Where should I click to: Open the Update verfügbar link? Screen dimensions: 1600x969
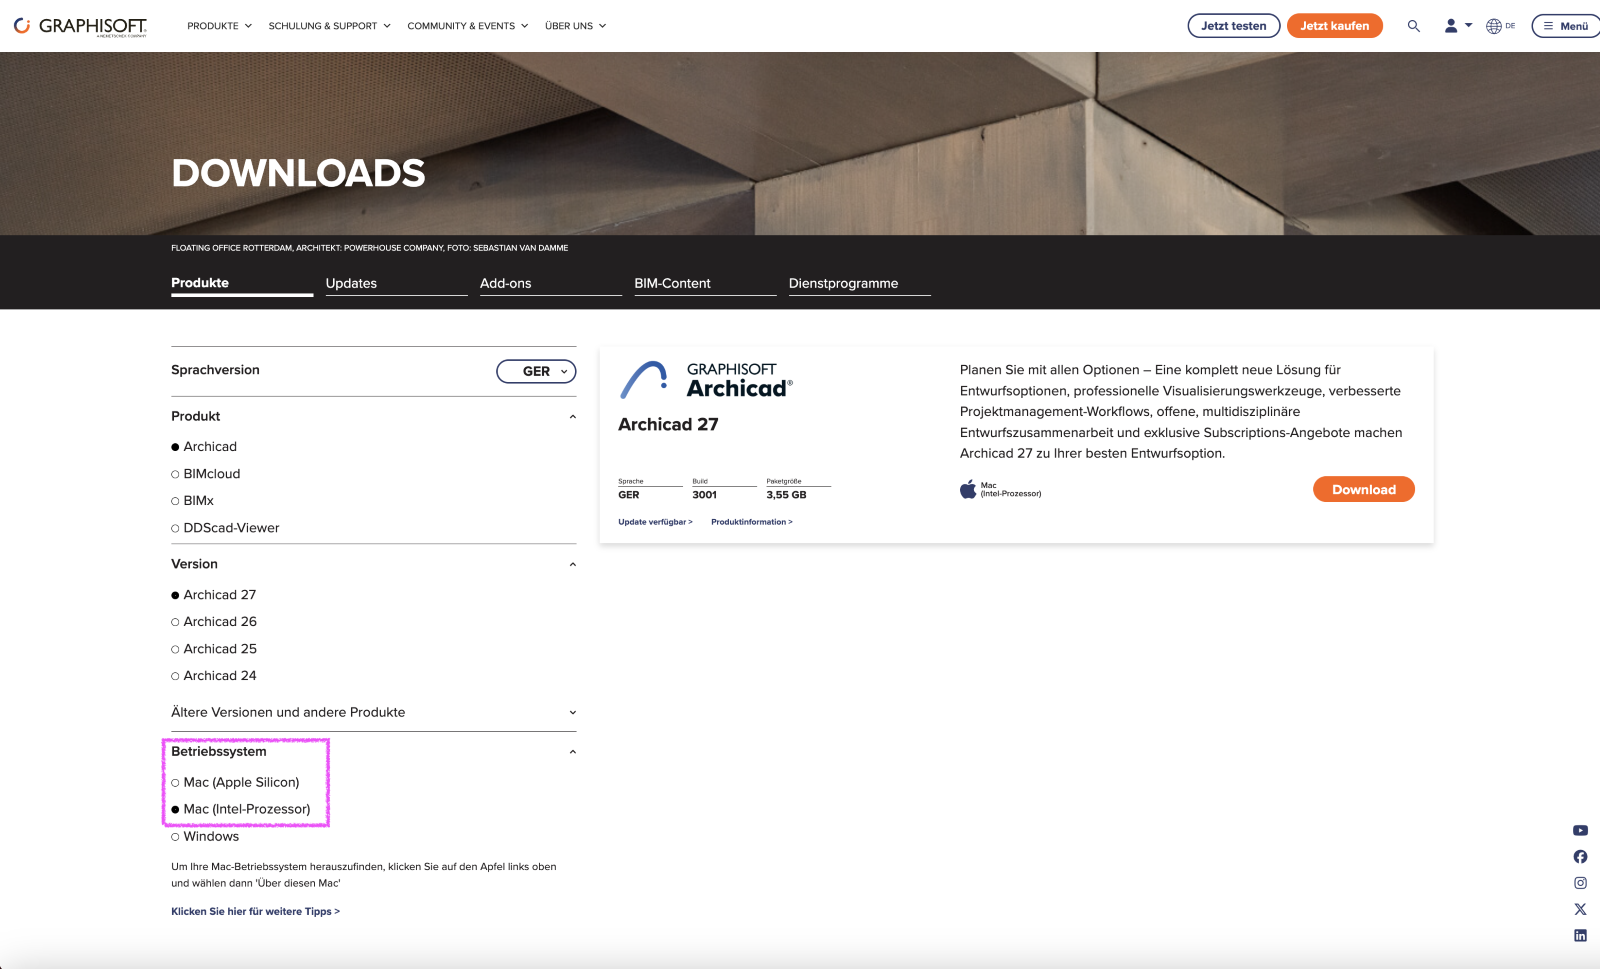(x=655, y=522)
